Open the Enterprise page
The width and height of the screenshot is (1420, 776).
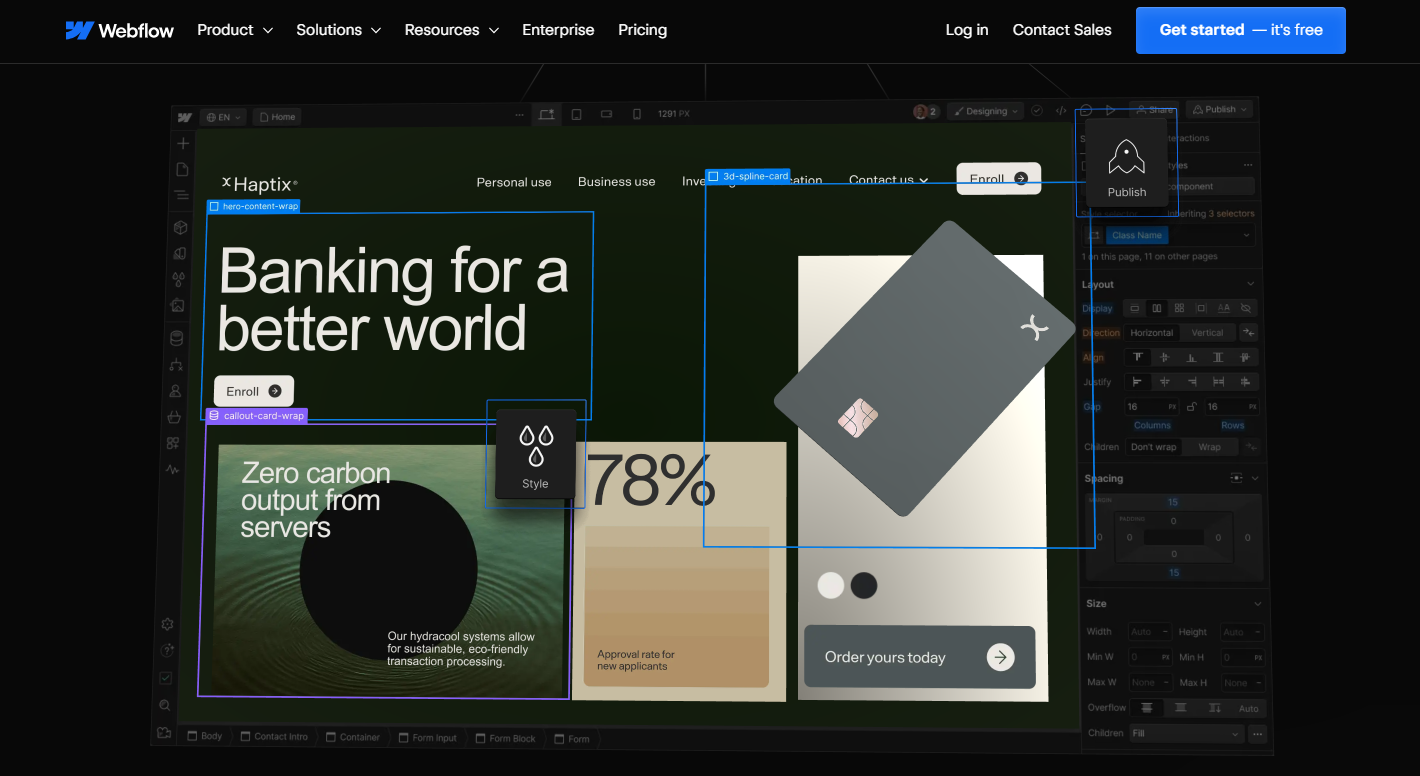pyautogui.click(x=558, y=30)
